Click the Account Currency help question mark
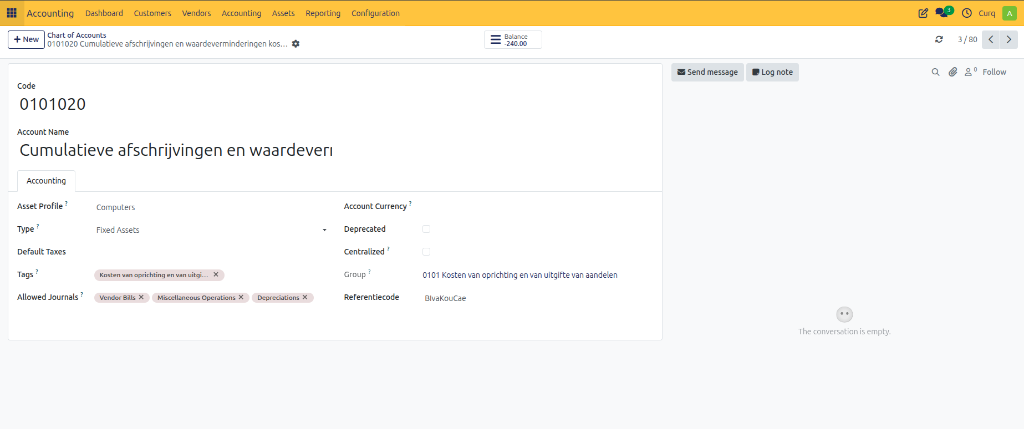Viewport: 1024px width, 429px height. pyautogui.click(x=411, y=204)
